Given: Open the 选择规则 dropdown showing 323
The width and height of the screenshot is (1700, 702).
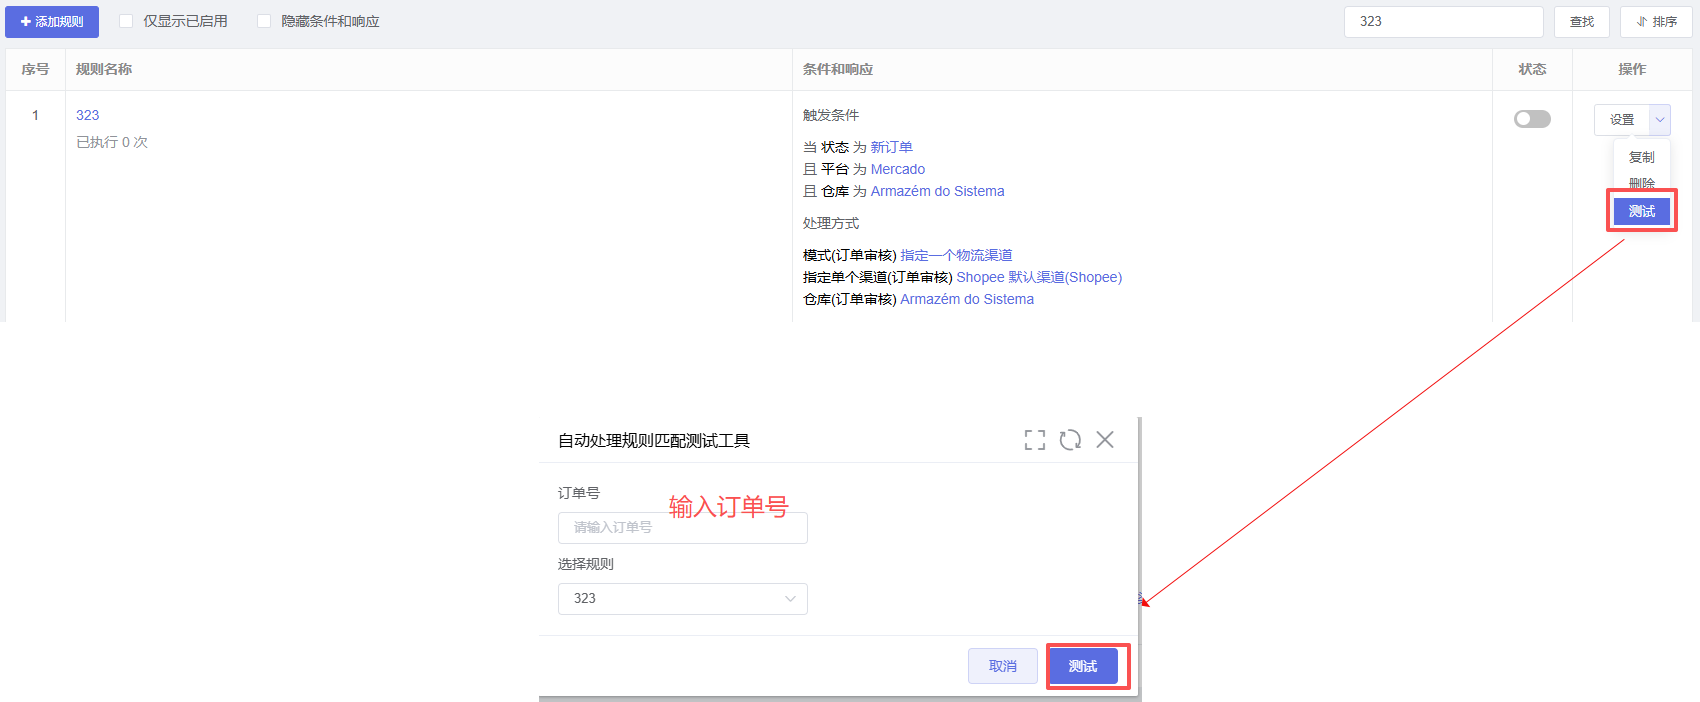Looking at the screenshot, I should (x=682, y=599).
